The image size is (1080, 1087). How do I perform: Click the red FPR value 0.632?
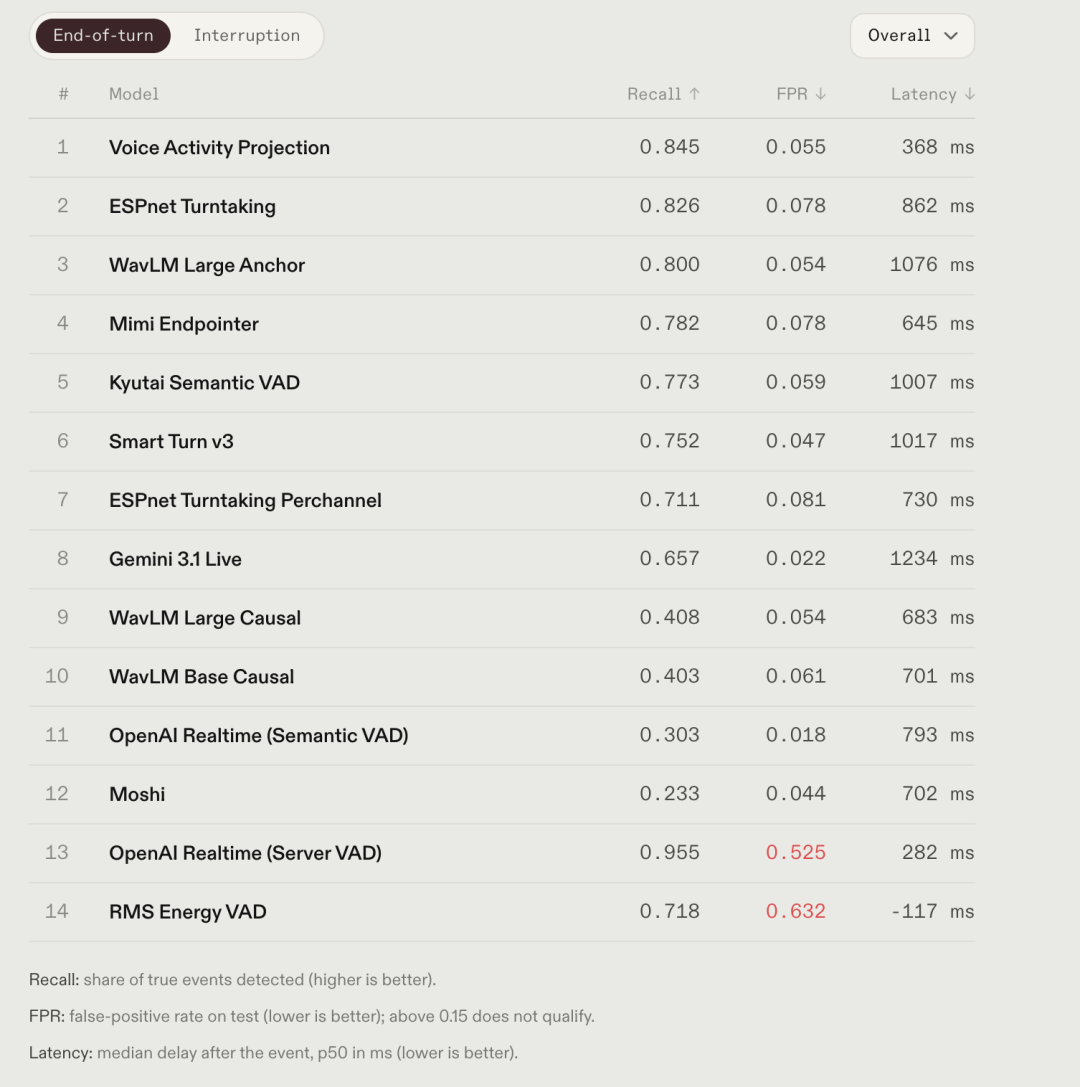(x=796, y=912)
